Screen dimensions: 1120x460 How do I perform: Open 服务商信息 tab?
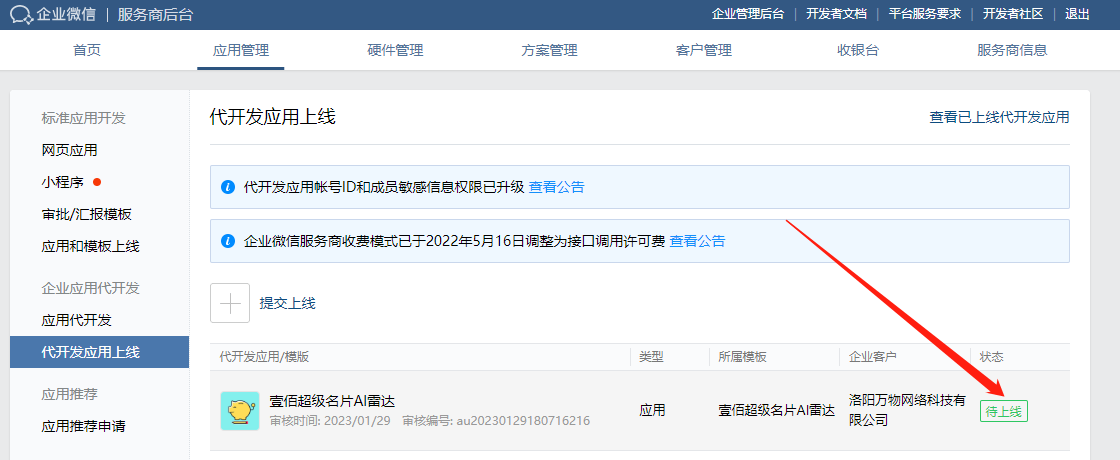[x=1012, y=51]
